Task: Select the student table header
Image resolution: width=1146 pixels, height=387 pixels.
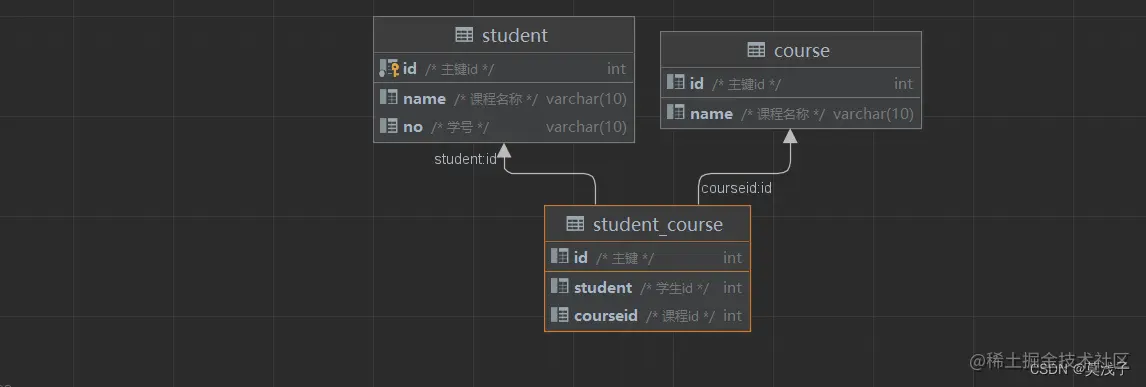Action: 504,35
